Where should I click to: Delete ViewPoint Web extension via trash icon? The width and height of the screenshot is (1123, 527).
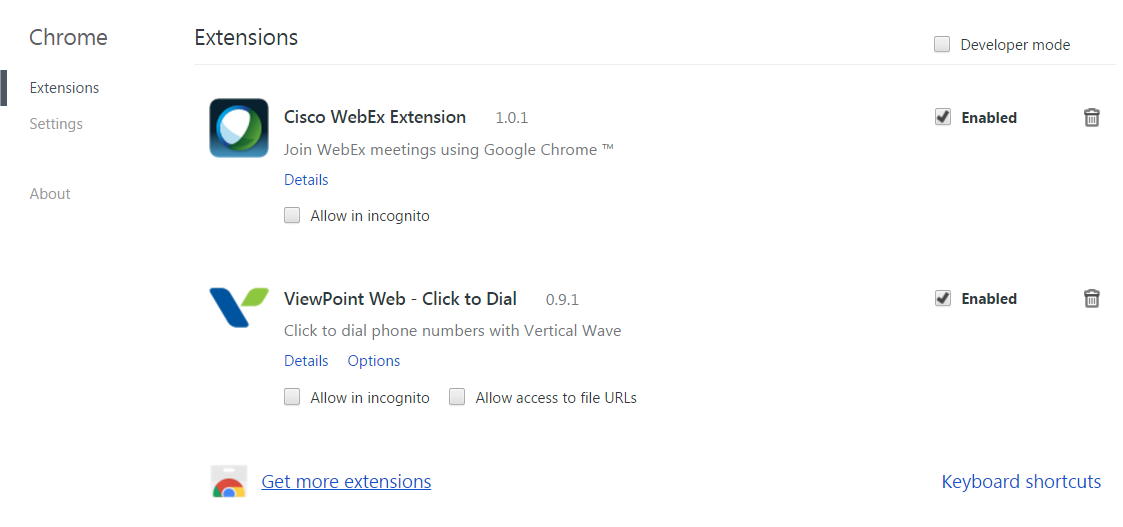[x=1092, y=299]
